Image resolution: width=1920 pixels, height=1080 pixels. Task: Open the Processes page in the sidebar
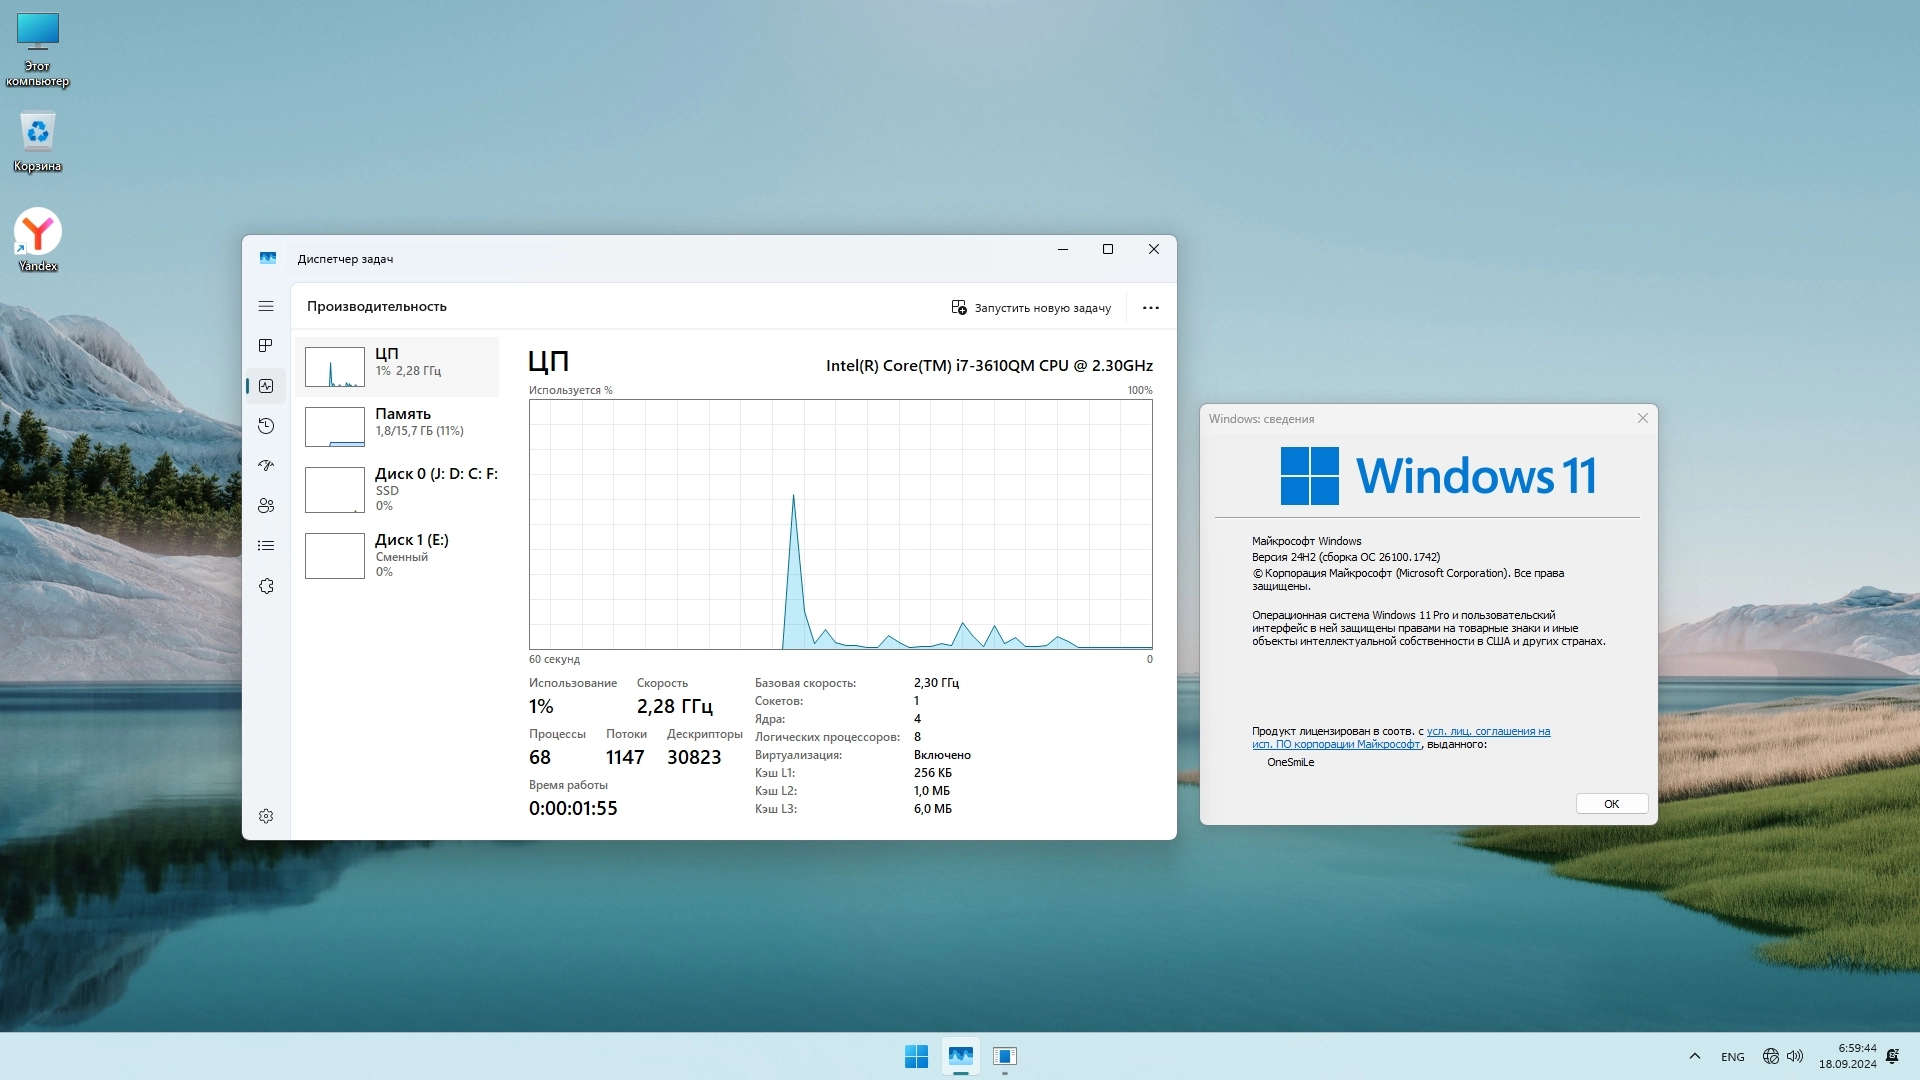coord(265,346)
